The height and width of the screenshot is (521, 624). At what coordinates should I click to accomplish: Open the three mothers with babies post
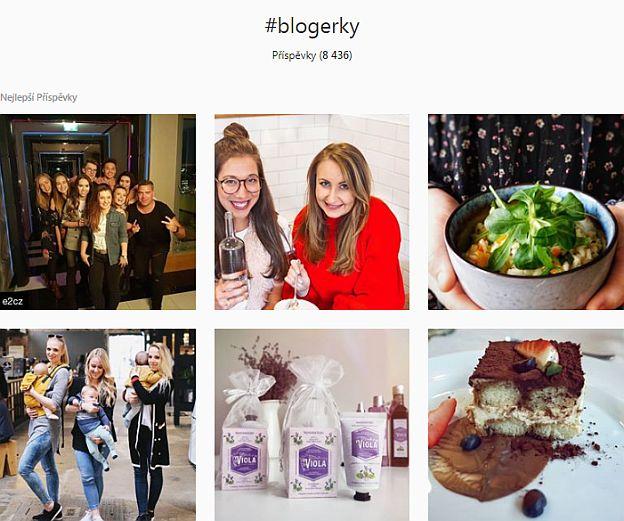(98, 425)
